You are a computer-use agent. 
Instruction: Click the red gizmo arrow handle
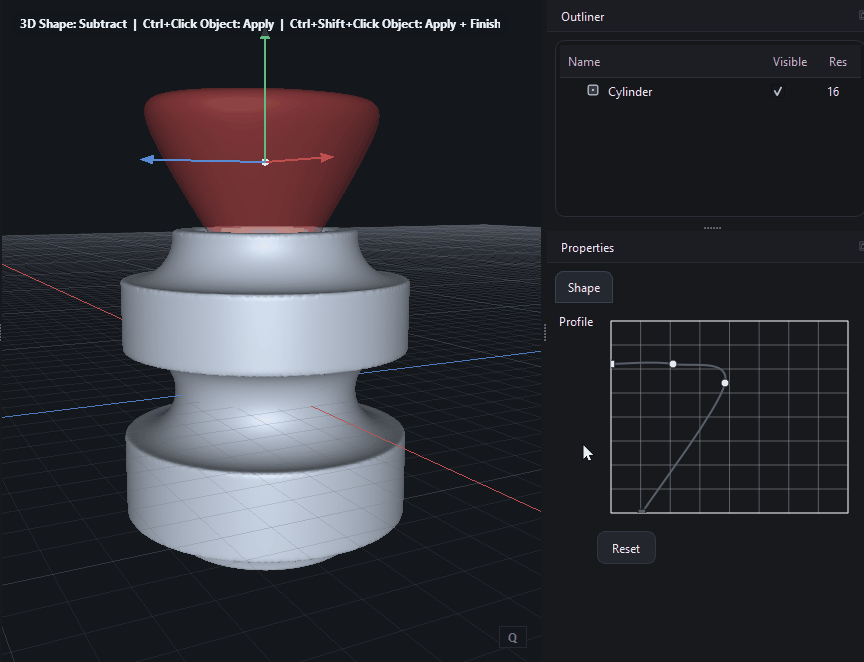[327, 157]
